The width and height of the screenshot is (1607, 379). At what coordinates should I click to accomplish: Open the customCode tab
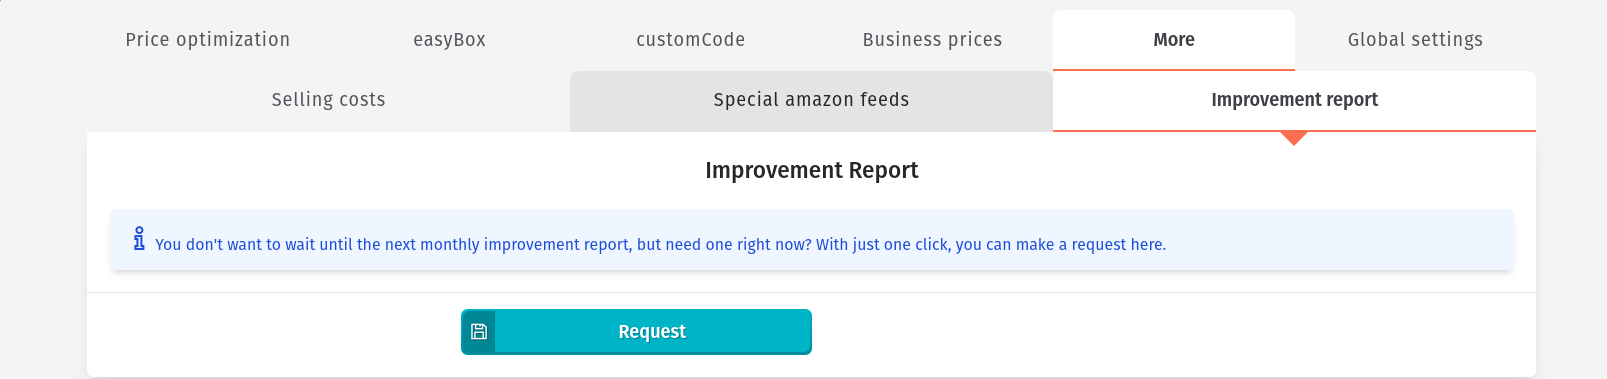(x=691, y=40)
